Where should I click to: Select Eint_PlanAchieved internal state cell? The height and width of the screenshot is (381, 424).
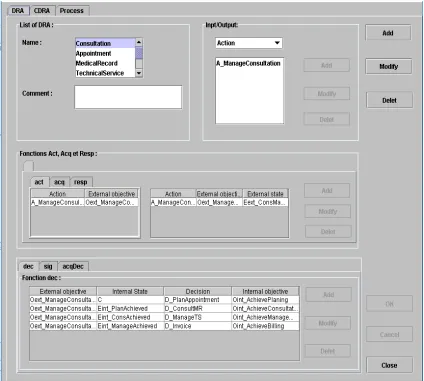[x=130, y=309]
